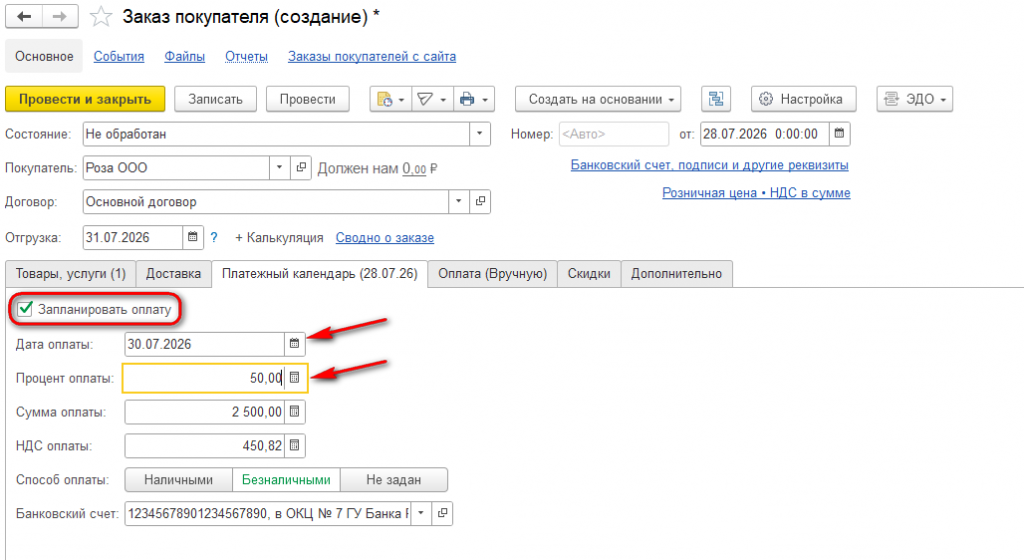The height and width of the screenshot is (560, 1024).
Task: Click the Процент оплаты field 50,00
Action: click(x=204, y=379)
